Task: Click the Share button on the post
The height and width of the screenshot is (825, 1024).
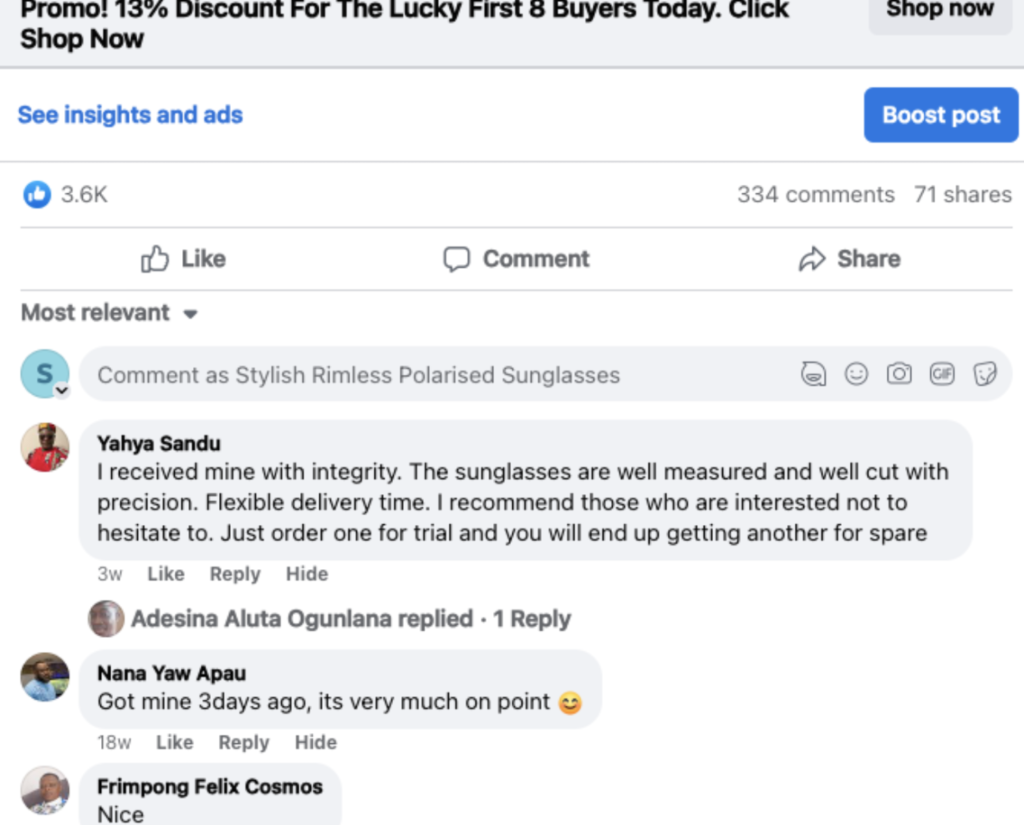Action: coord(849,259)
